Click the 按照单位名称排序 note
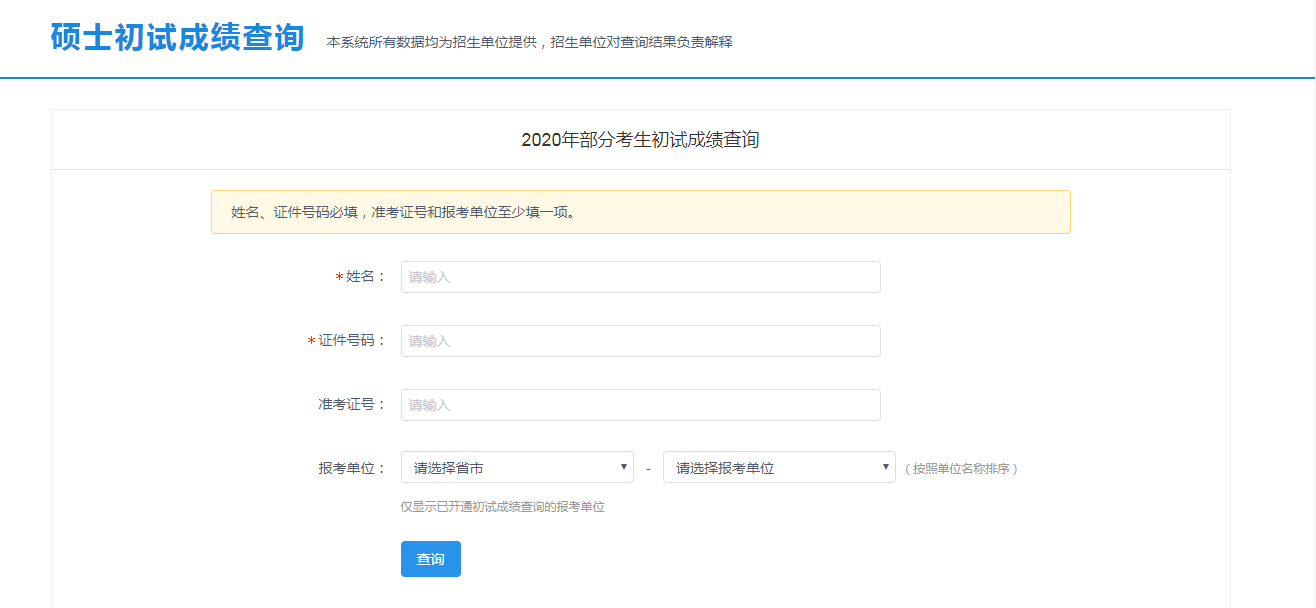This screenshot has height=608, width=1316. (x=961, y=468)
